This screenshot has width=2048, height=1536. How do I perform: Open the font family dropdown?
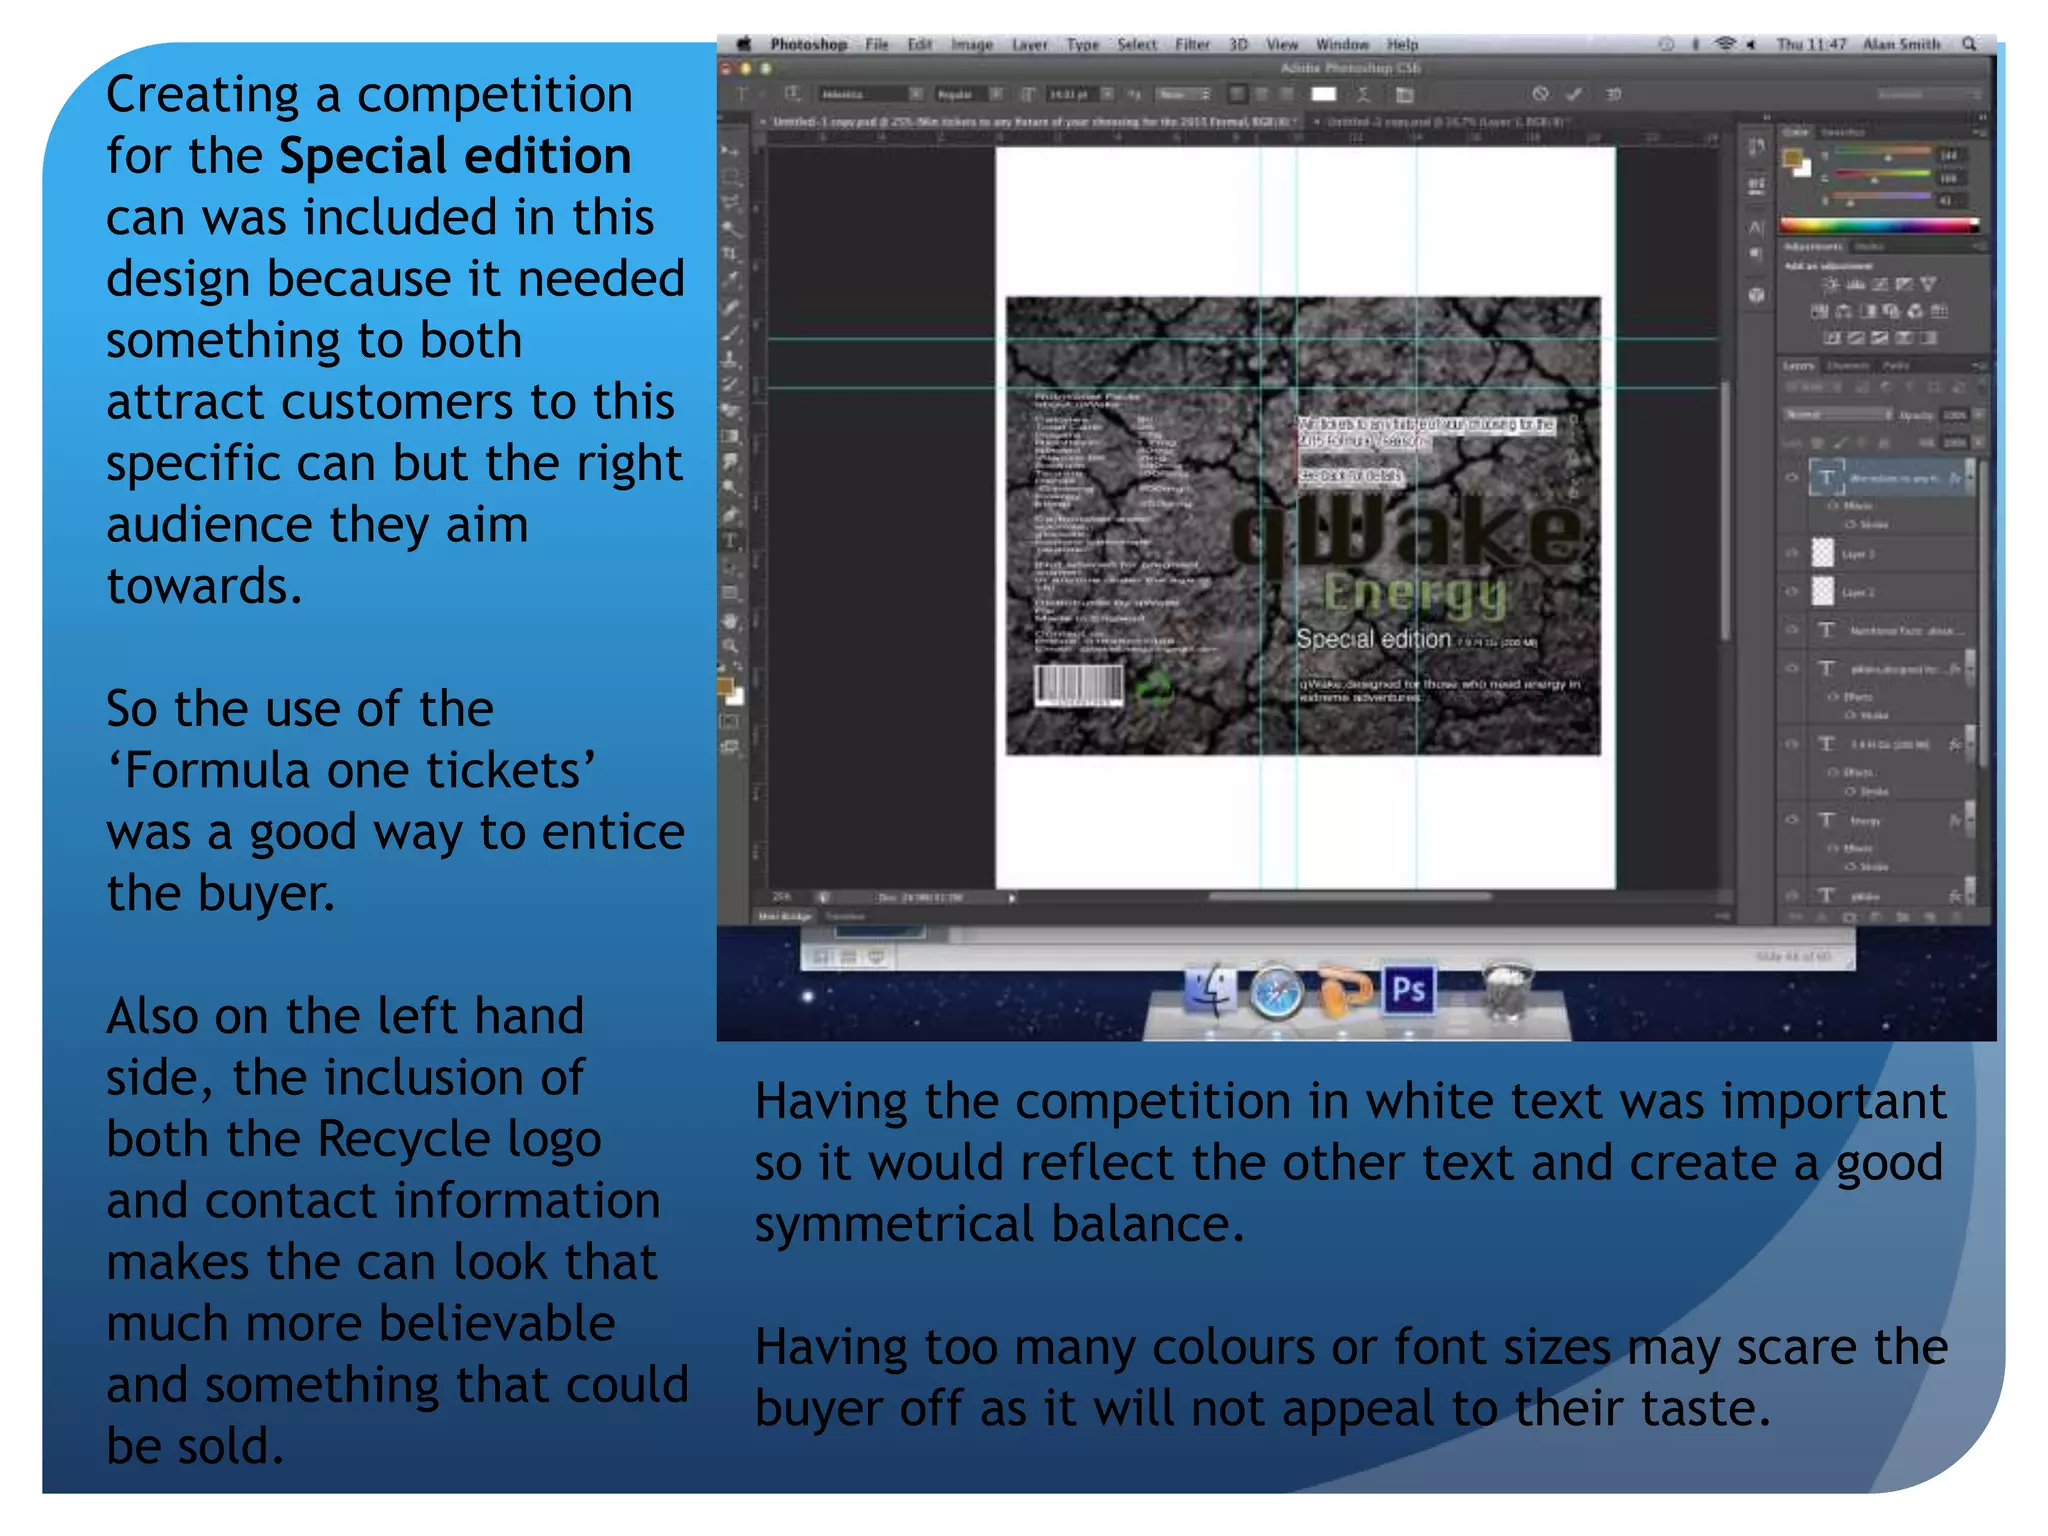coord(915,94)
